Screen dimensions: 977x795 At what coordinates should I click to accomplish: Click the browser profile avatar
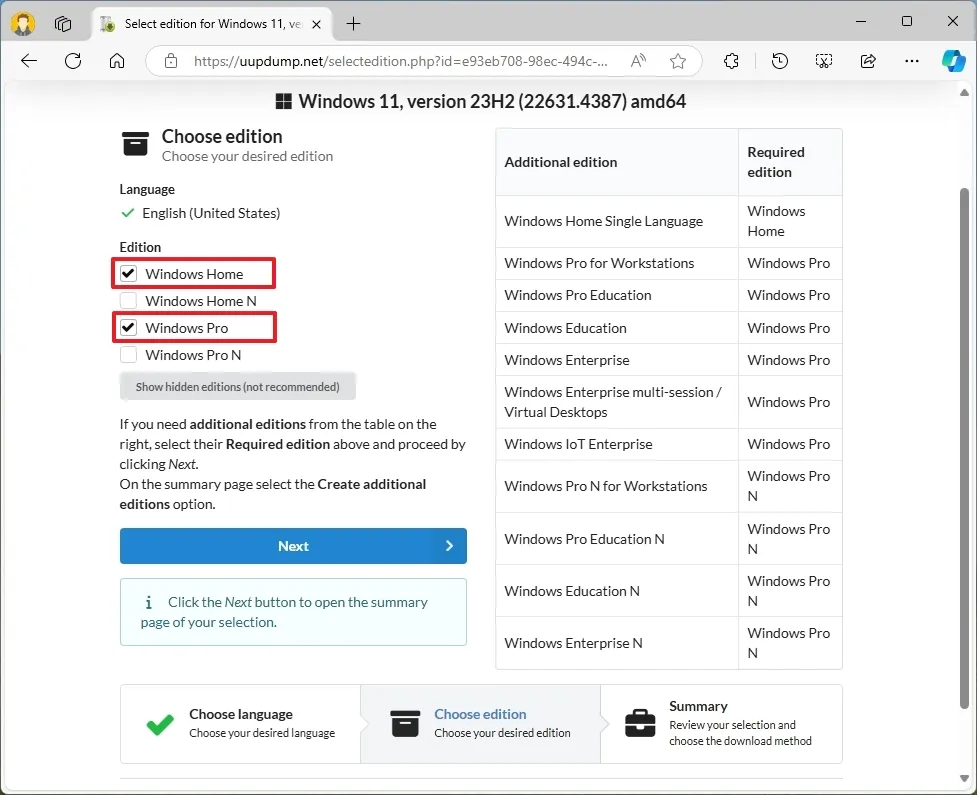pyautogui.click(x=22, y=24)
